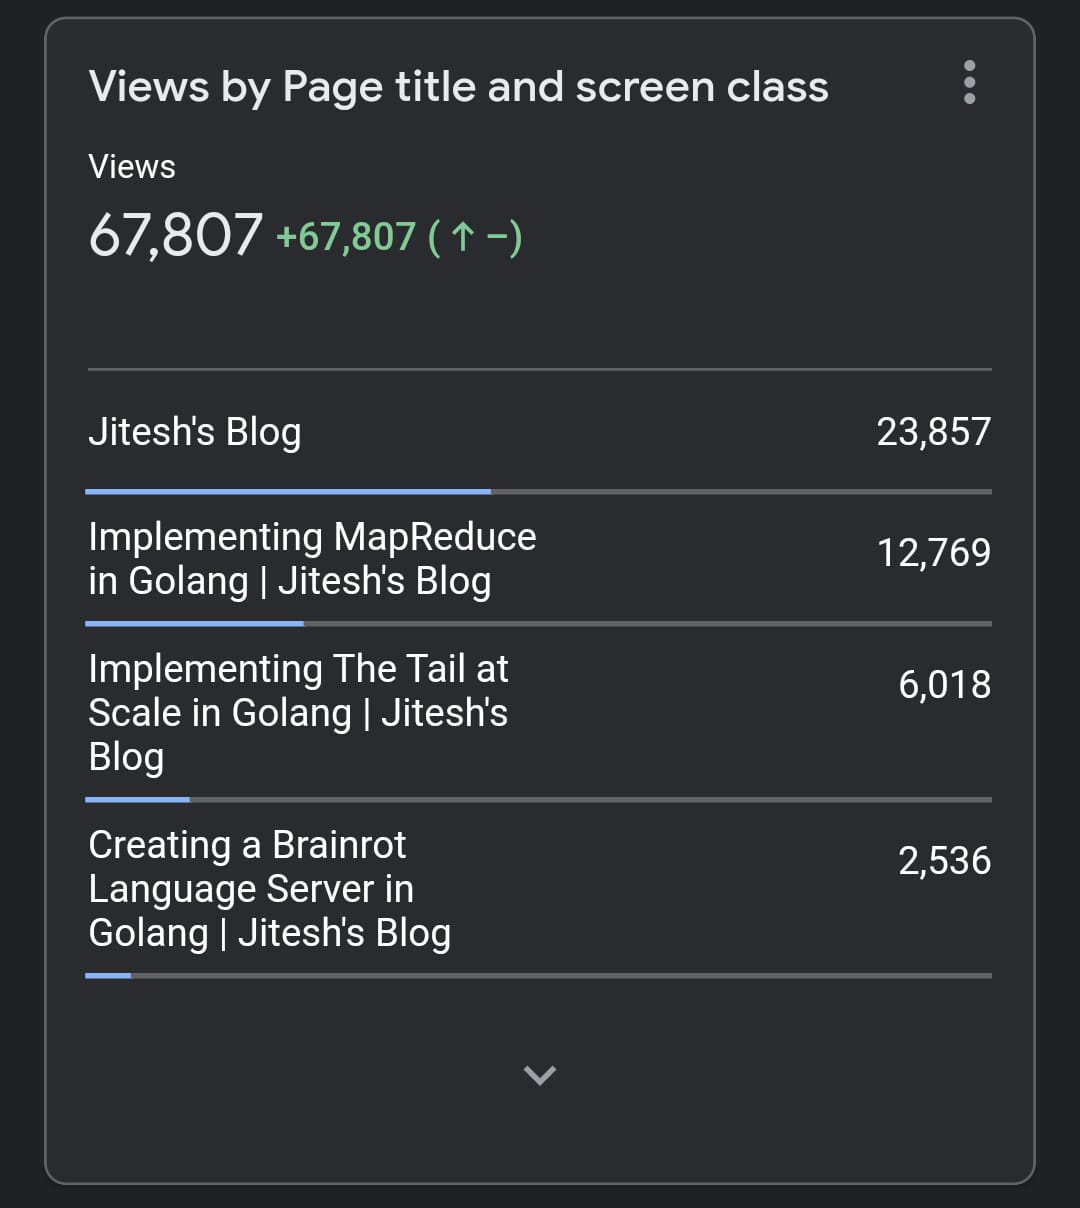Click the MapReduce row's blue progress bar
Screen dimensions: 1080x1208
click(x=195, y=624)
